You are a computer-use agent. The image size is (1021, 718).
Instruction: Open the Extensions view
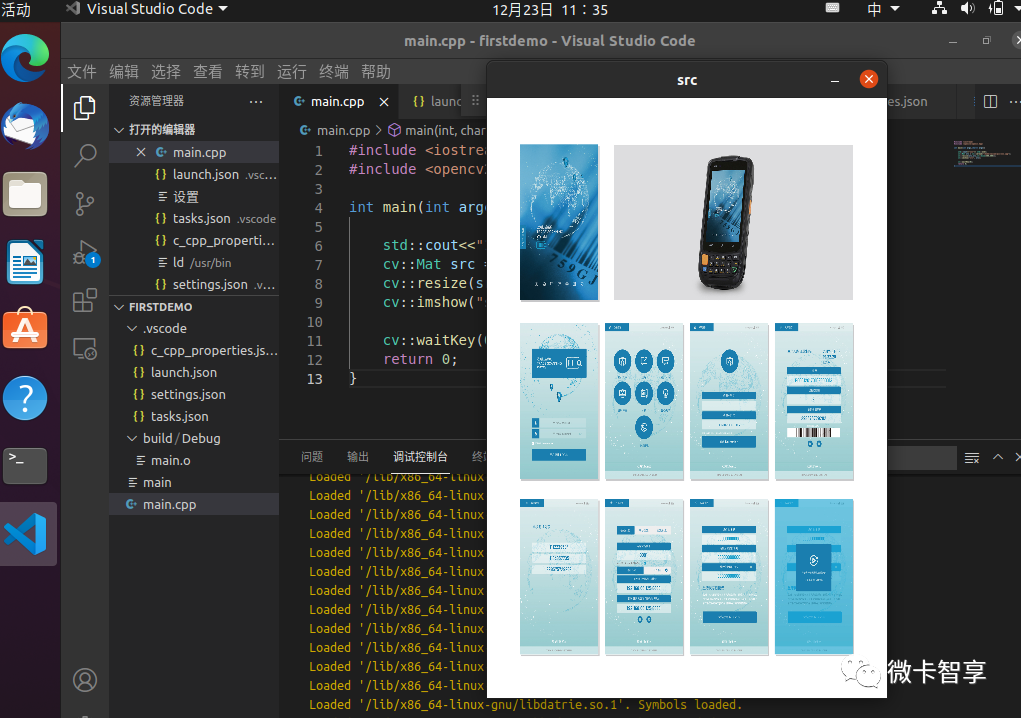click(85, 301)
